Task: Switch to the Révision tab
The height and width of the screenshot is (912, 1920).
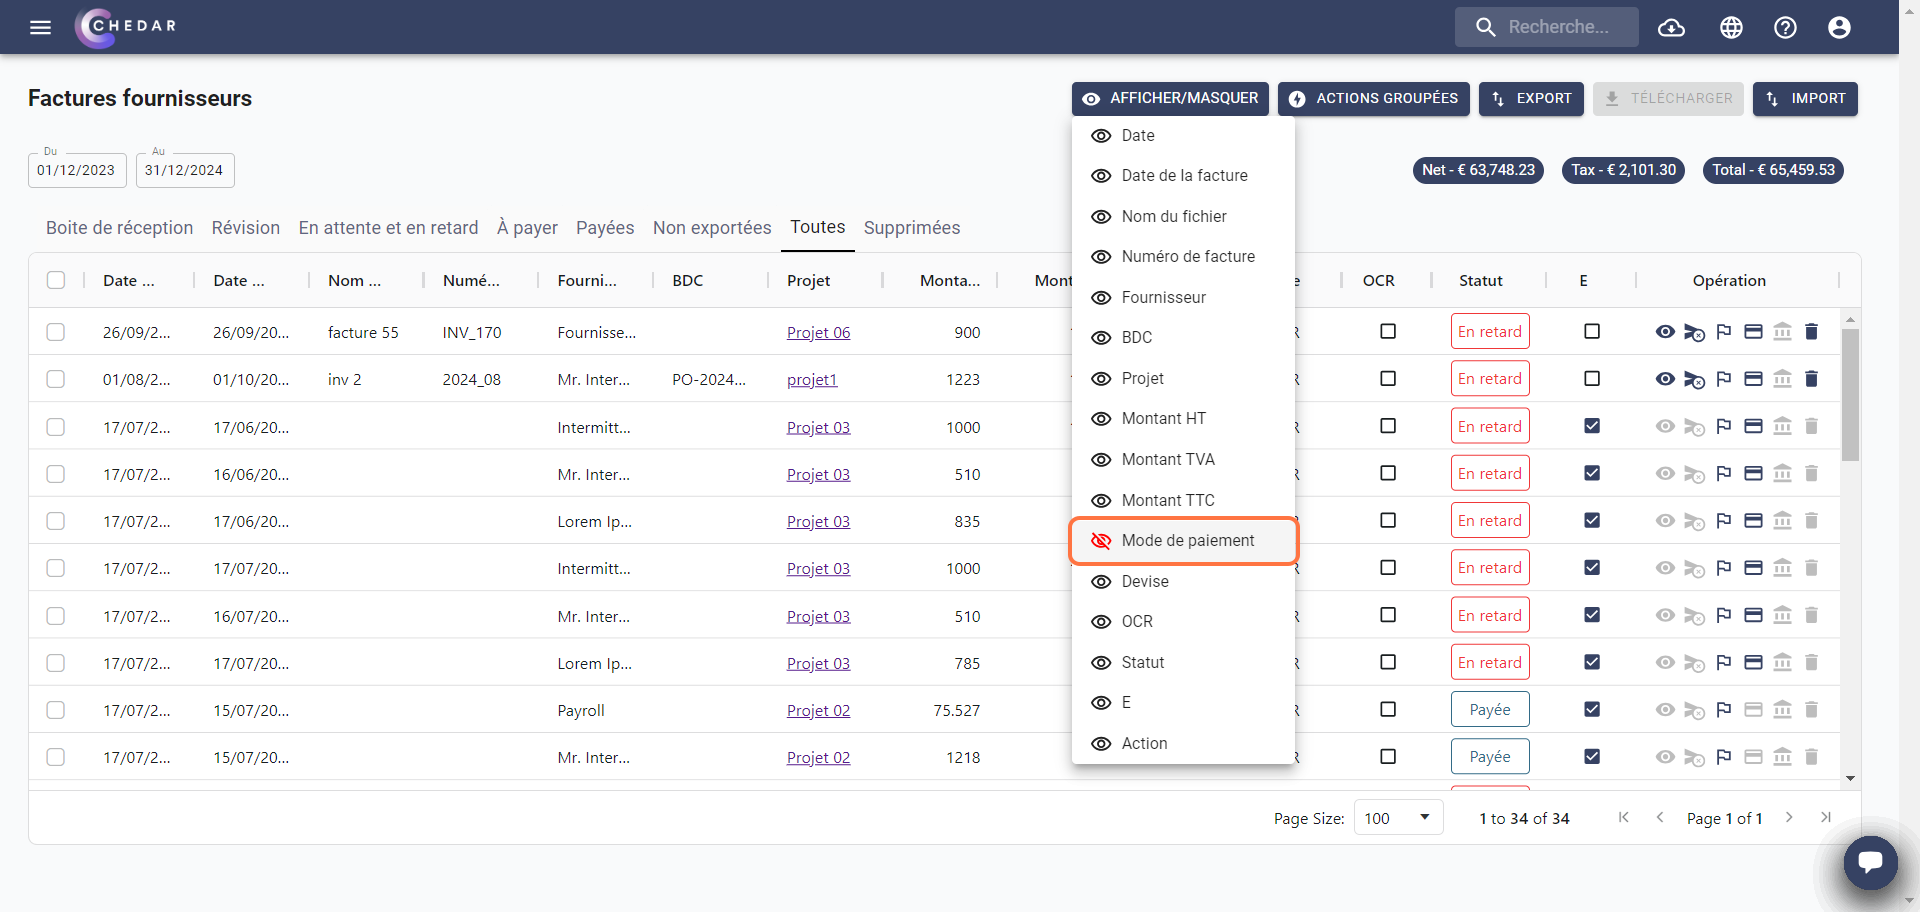Action: [246, 228]
